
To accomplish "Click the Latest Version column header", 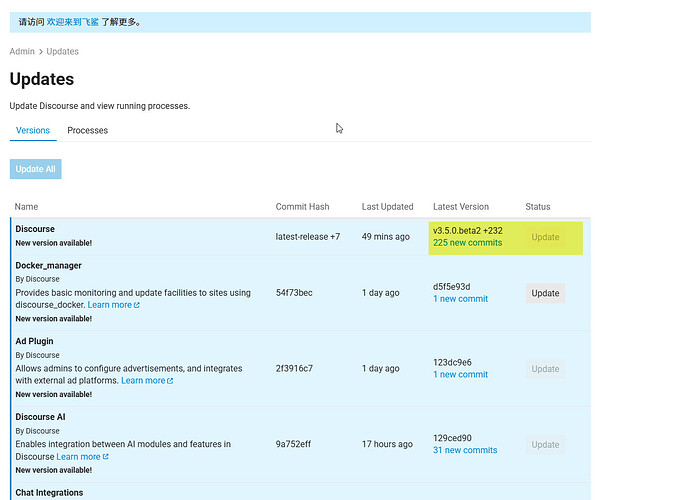I will point(461,207).
